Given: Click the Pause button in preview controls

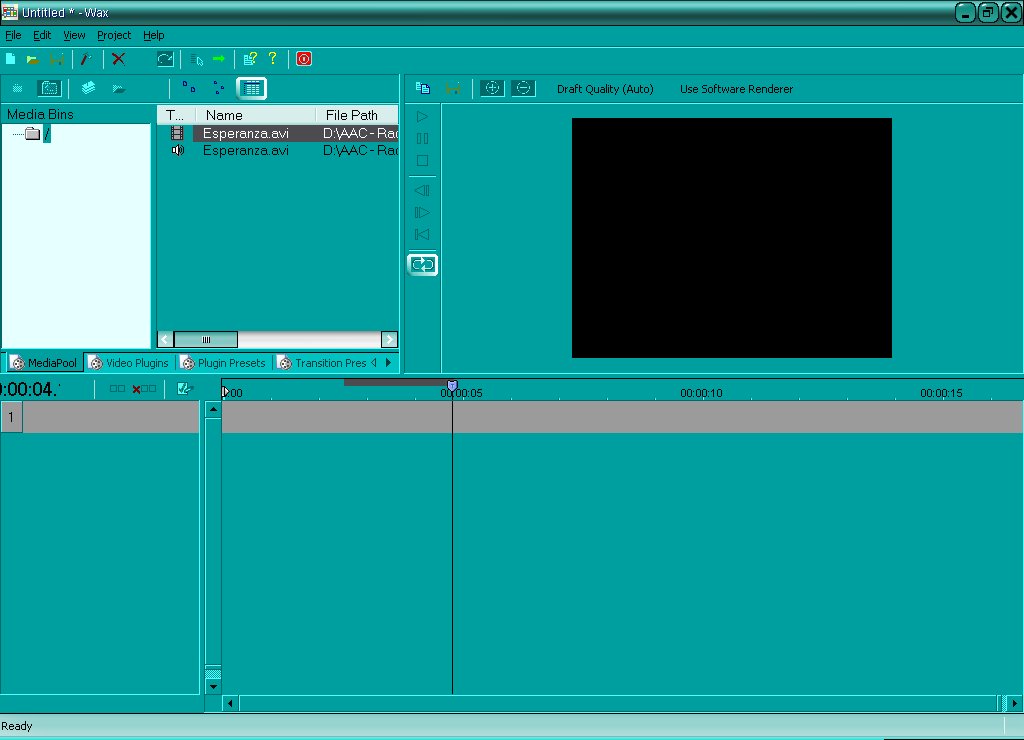Looking at the screenshot, I should point(423,138).
